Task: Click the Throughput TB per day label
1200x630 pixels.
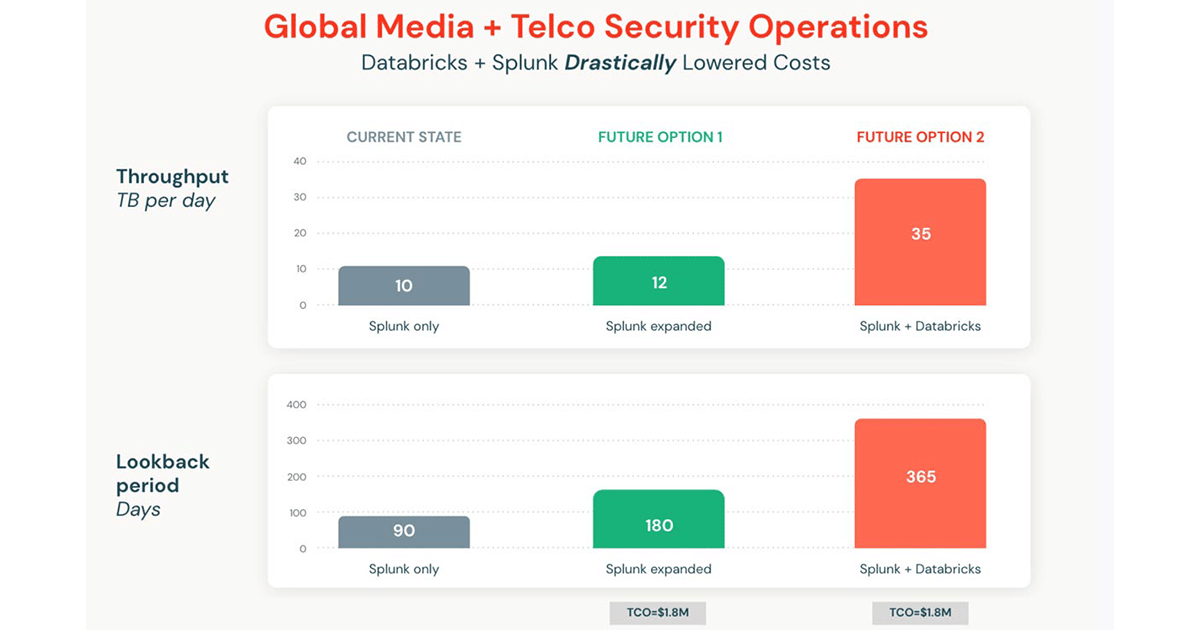Action: pos(172,188)
